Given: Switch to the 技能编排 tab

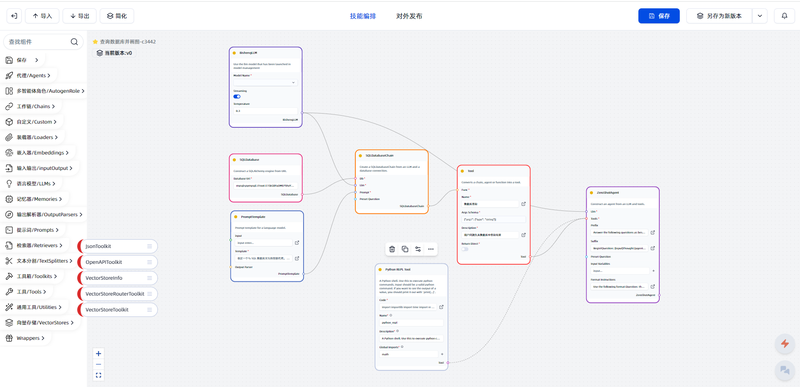Looking at the screenshot, I should tap(363, 16).
